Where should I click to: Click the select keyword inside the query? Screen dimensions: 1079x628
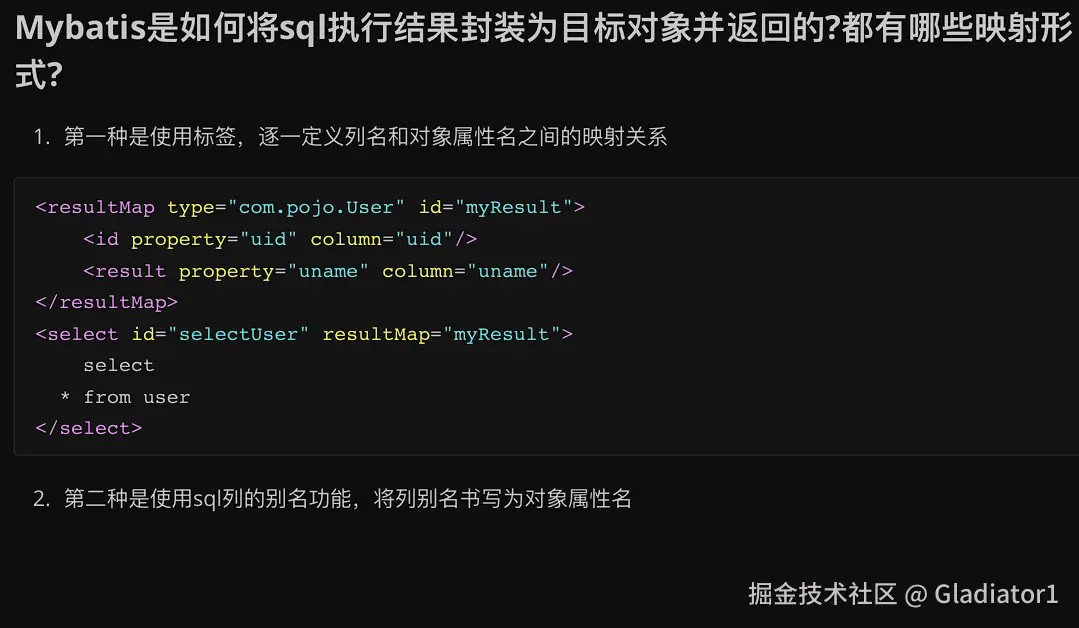click(x=118, y=365)
